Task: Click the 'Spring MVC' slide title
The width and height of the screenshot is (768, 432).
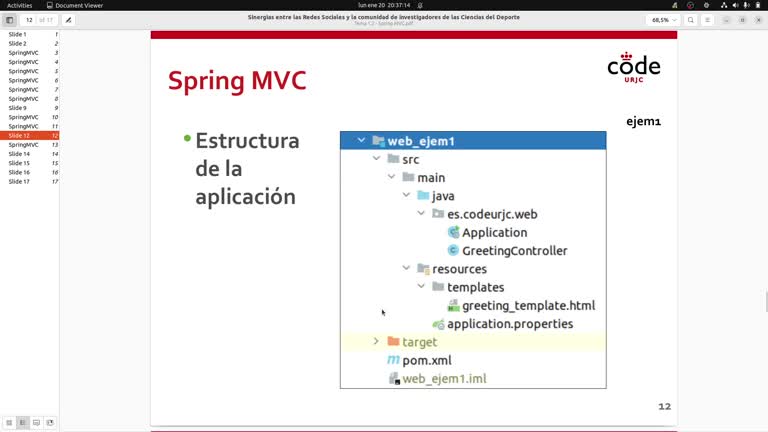Action: (x=237, y=81)
